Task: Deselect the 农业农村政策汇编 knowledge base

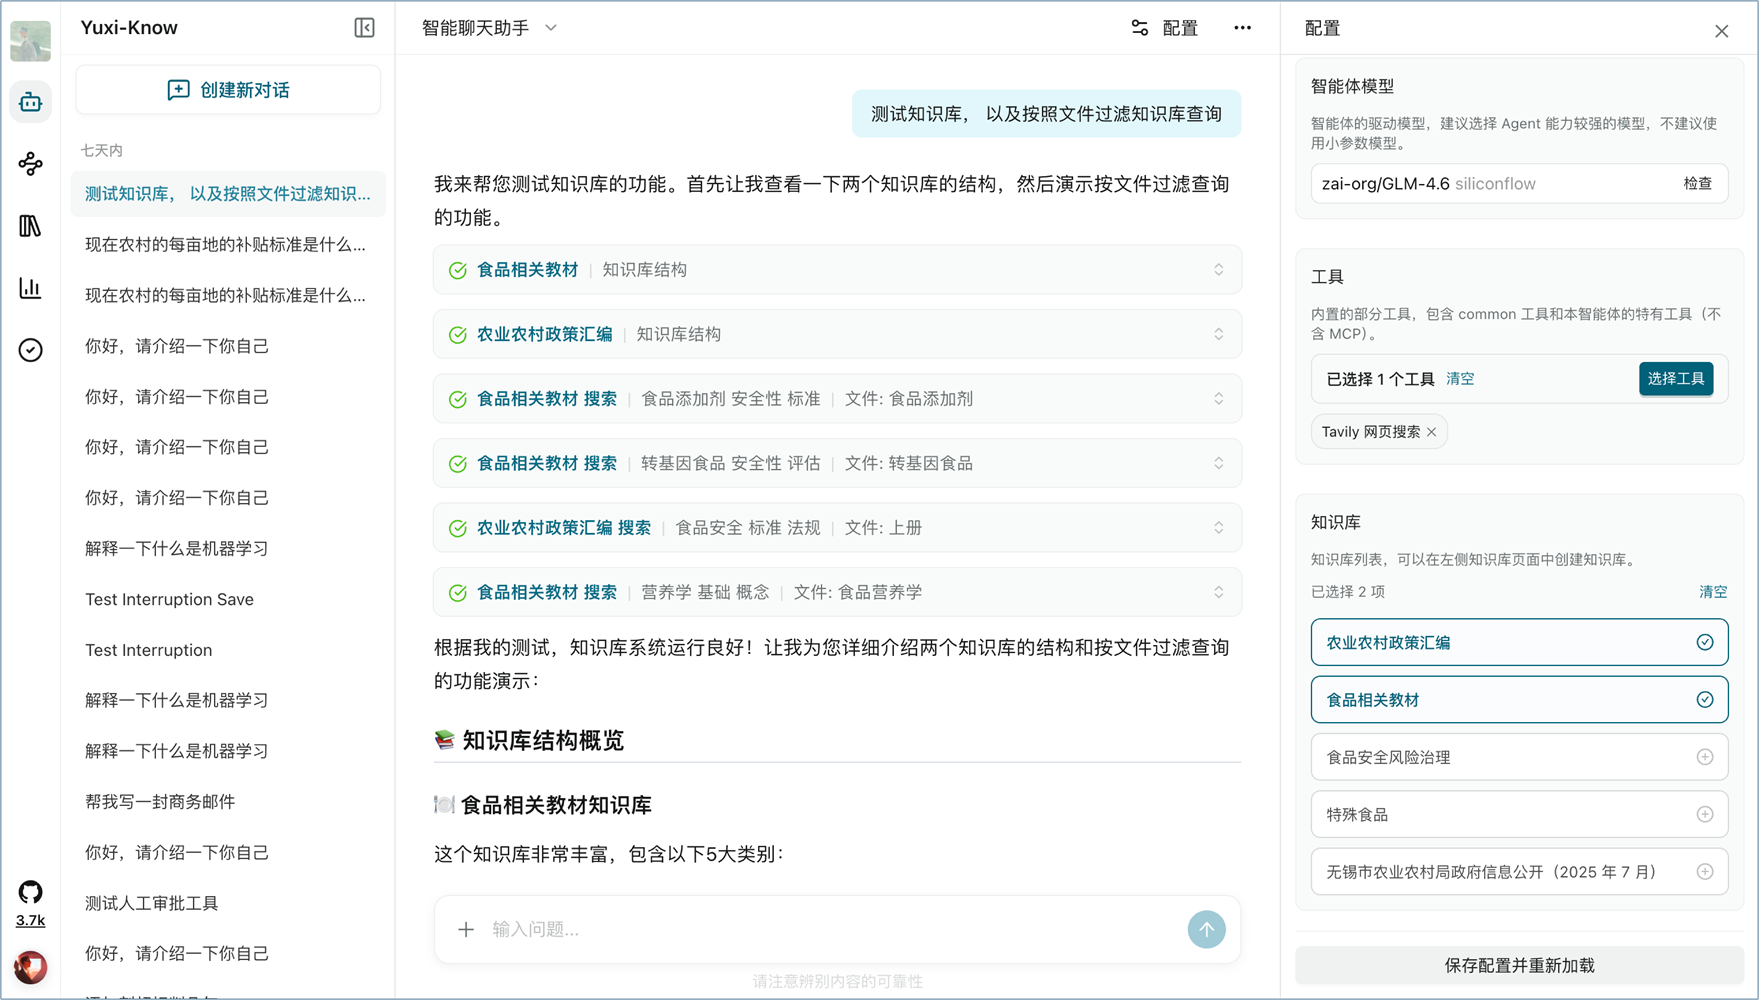Action: (x=1705, y=642)
